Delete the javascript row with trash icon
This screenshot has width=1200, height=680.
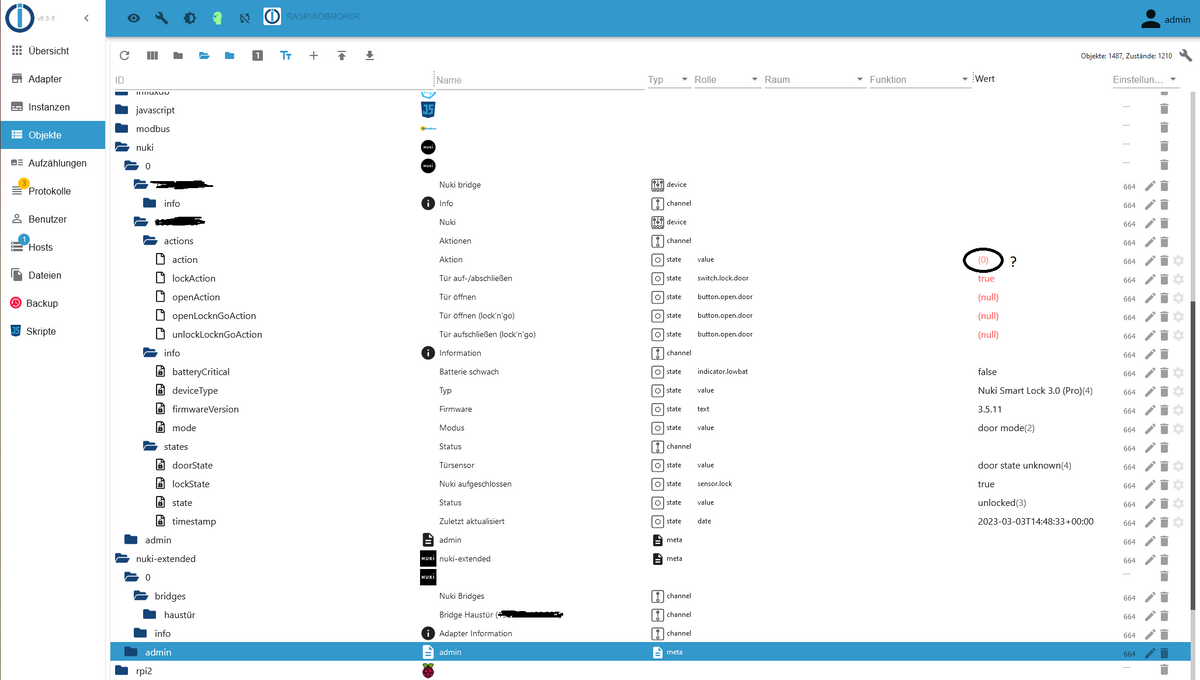click(x=1164, y=109)
